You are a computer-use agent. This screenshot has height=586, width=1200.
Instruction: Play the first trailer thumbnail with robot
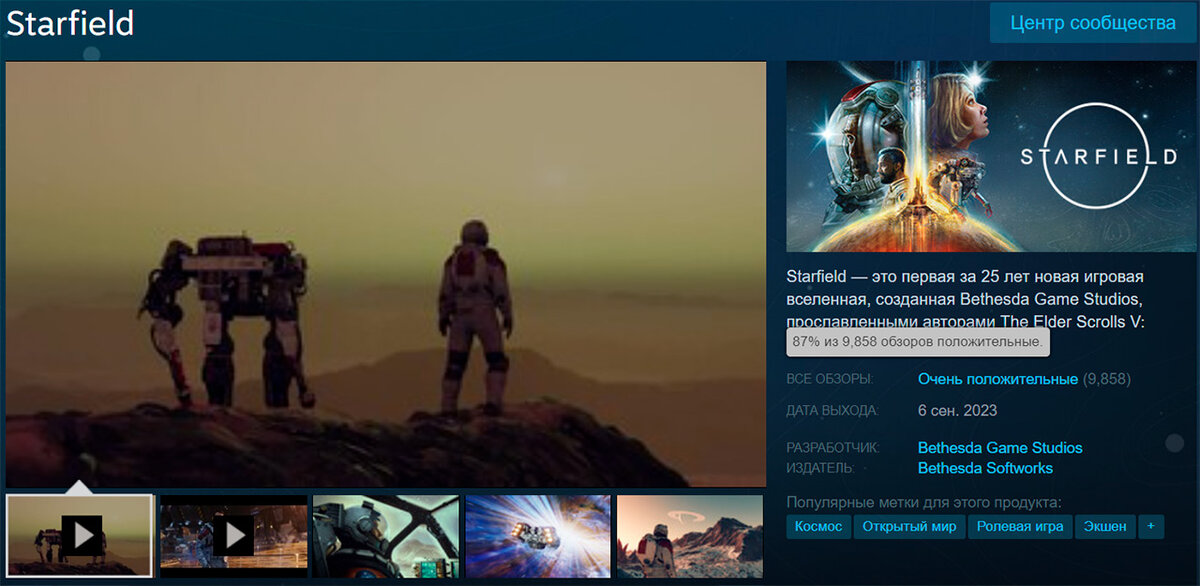pos(80,536)
